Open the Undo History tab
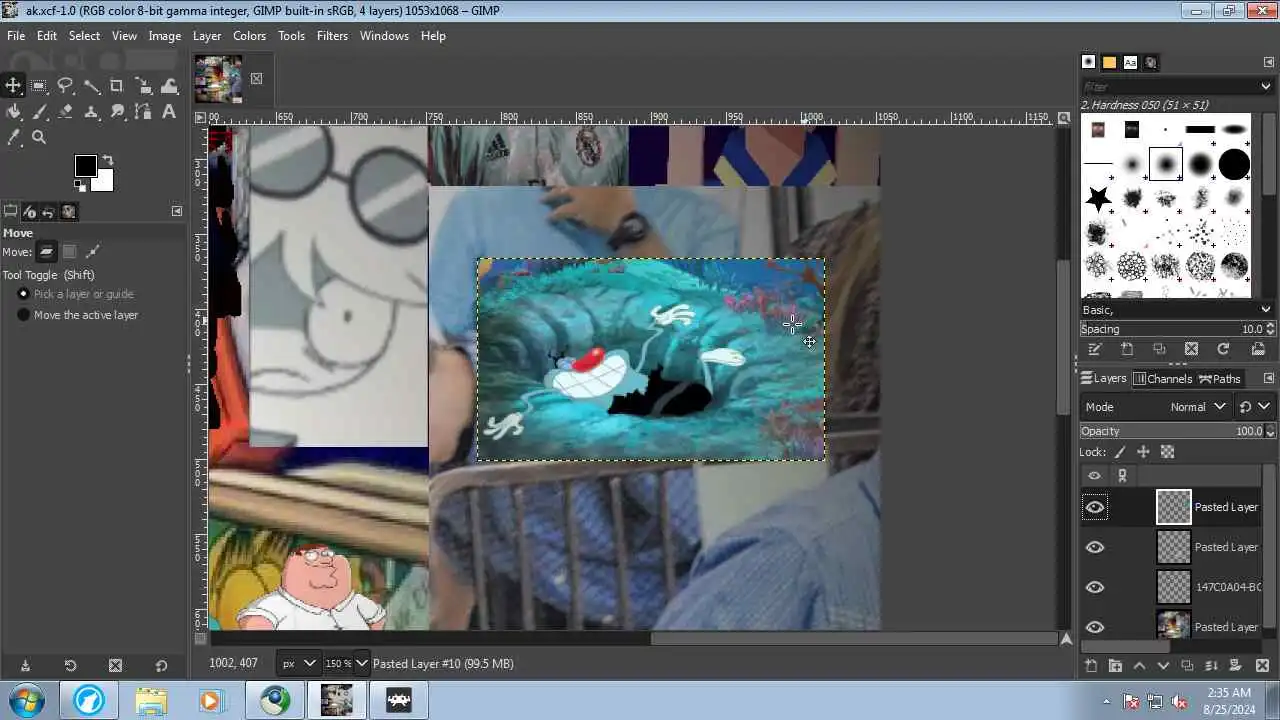Image resolution: width=1280 pixels, height=720 pixels. [x=49, y=212]
